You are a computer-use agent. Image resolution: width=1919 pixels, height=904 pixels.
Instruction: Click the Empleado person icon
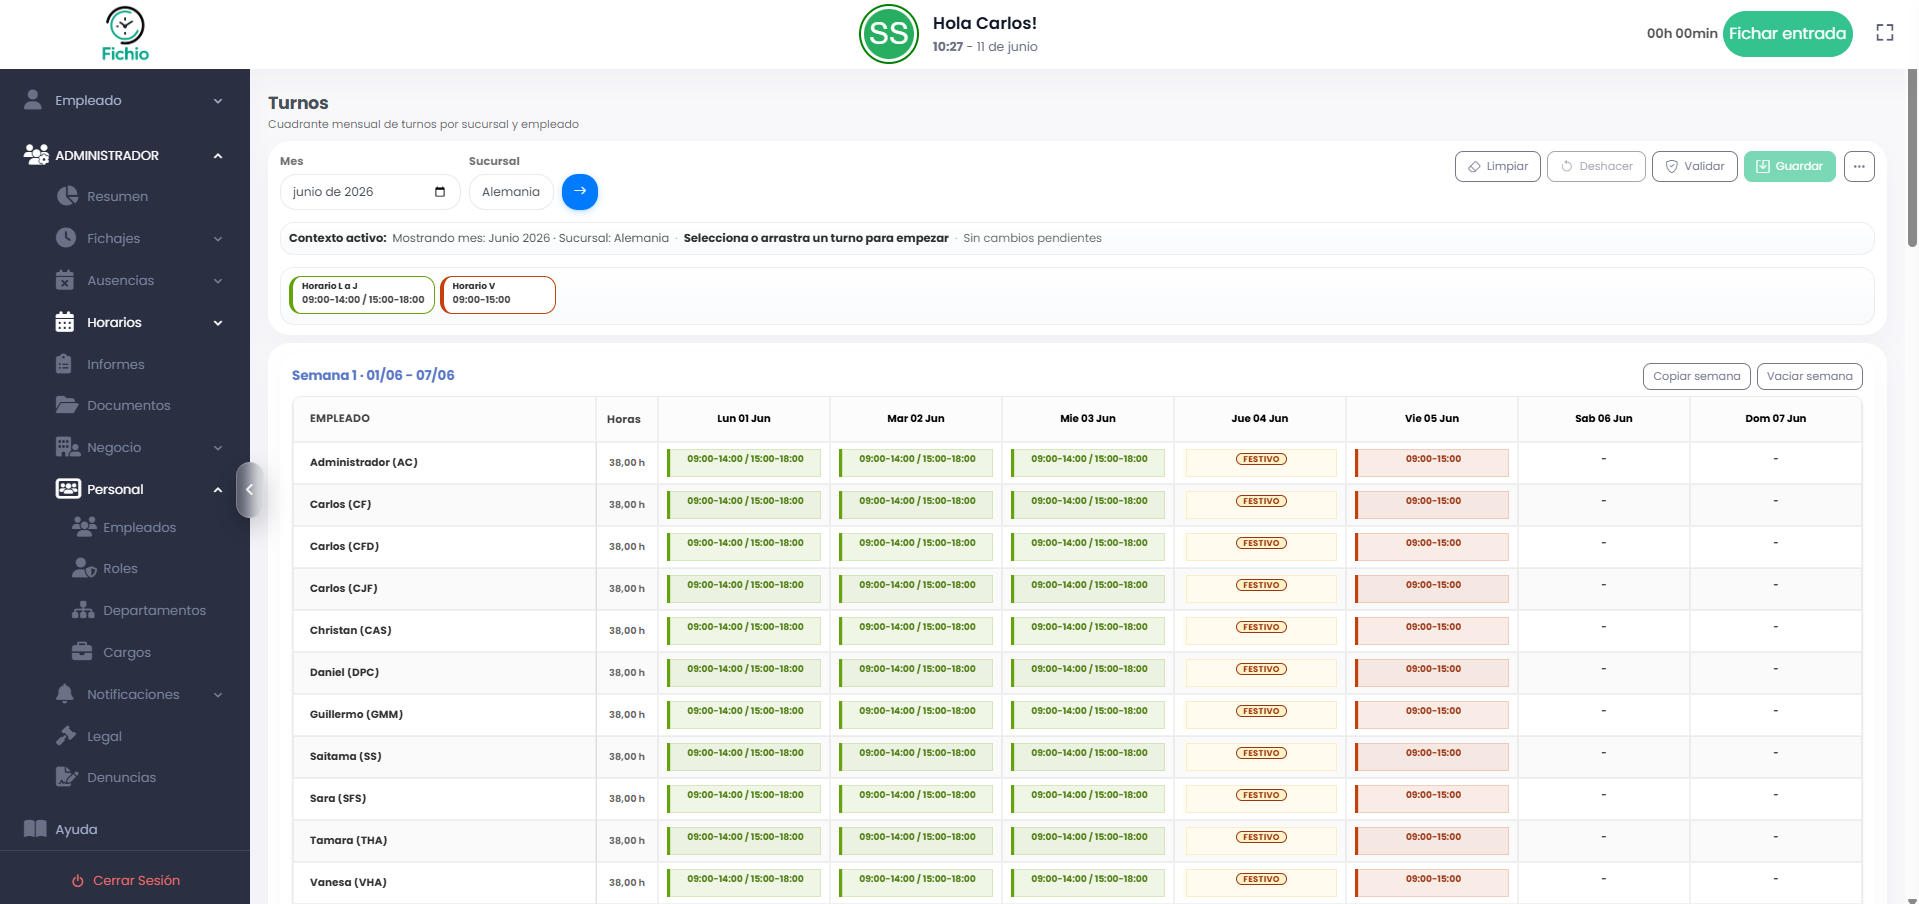[x=33, y=100]
